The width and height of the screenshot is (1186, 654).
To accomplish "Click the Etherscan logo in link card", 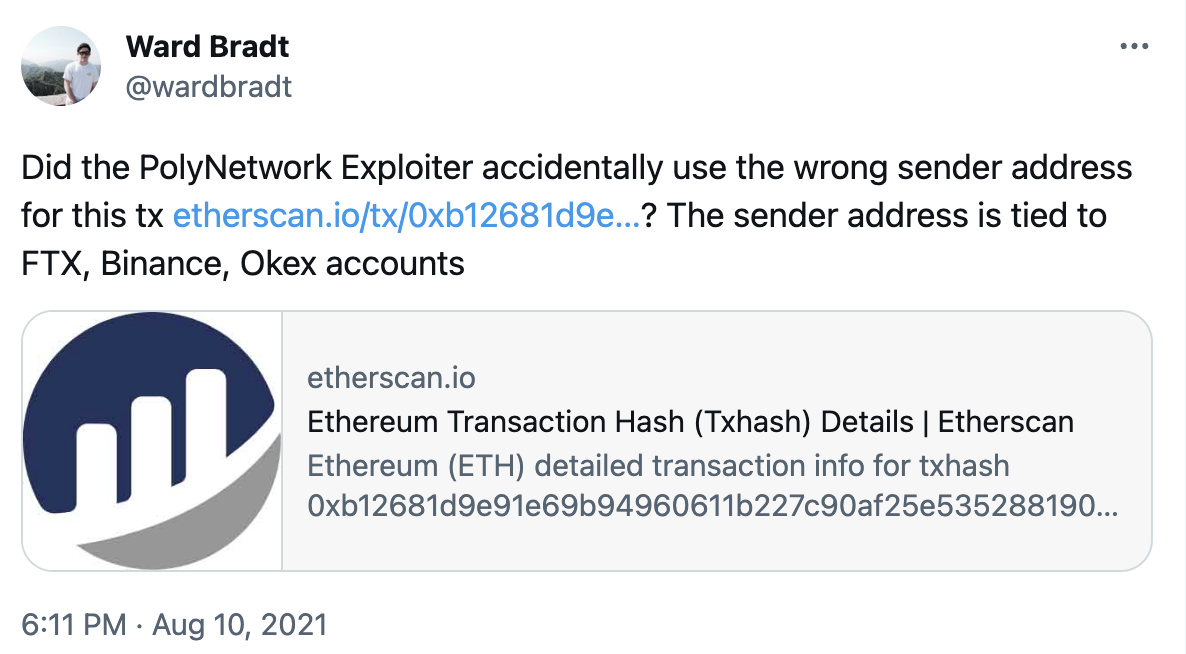I will pyautogui.click(x=152, y=441).
